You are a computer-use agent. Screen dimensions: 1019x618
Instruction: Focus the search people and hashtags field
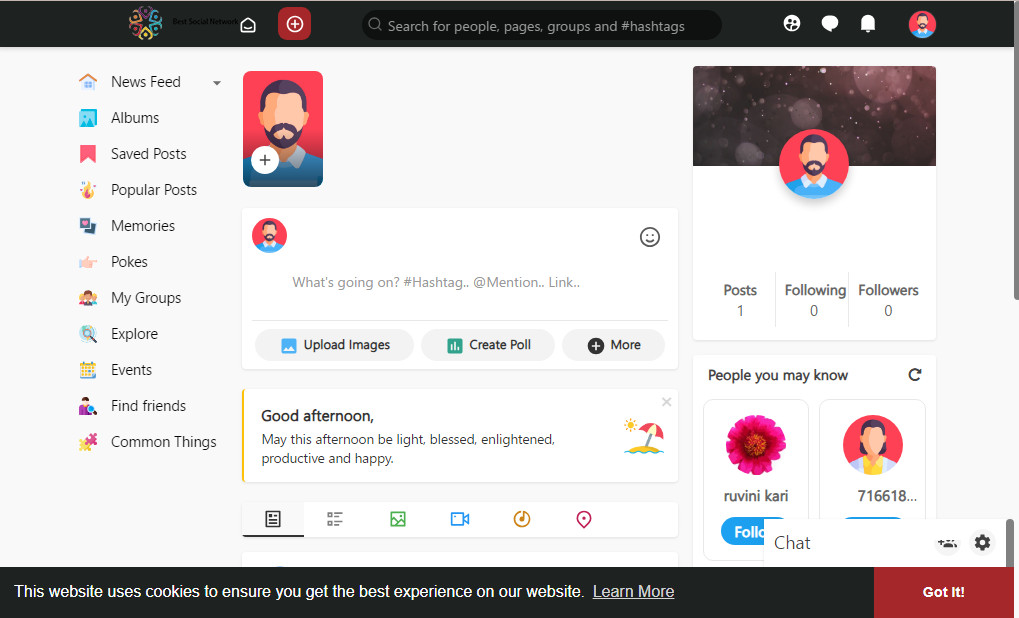541,25
